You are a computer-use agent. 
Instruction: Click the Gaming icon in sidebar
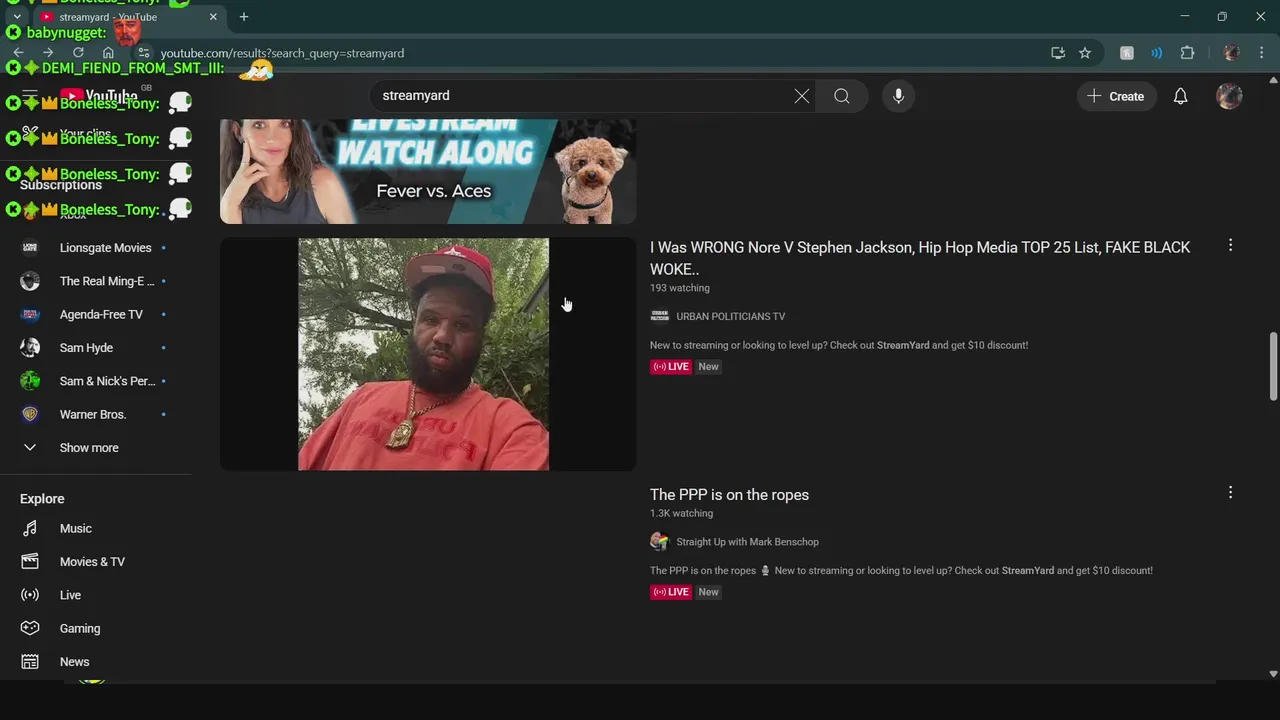pyautogui.click(x=30, y=628)
